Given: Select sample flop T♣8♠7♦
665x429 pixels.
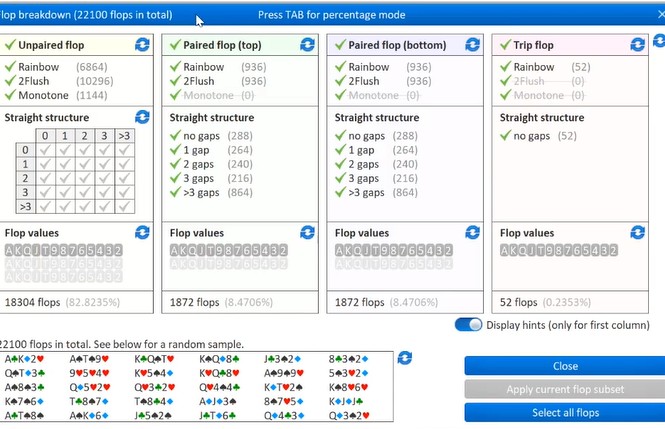Looking at the screenshot, I should [89, 401].
